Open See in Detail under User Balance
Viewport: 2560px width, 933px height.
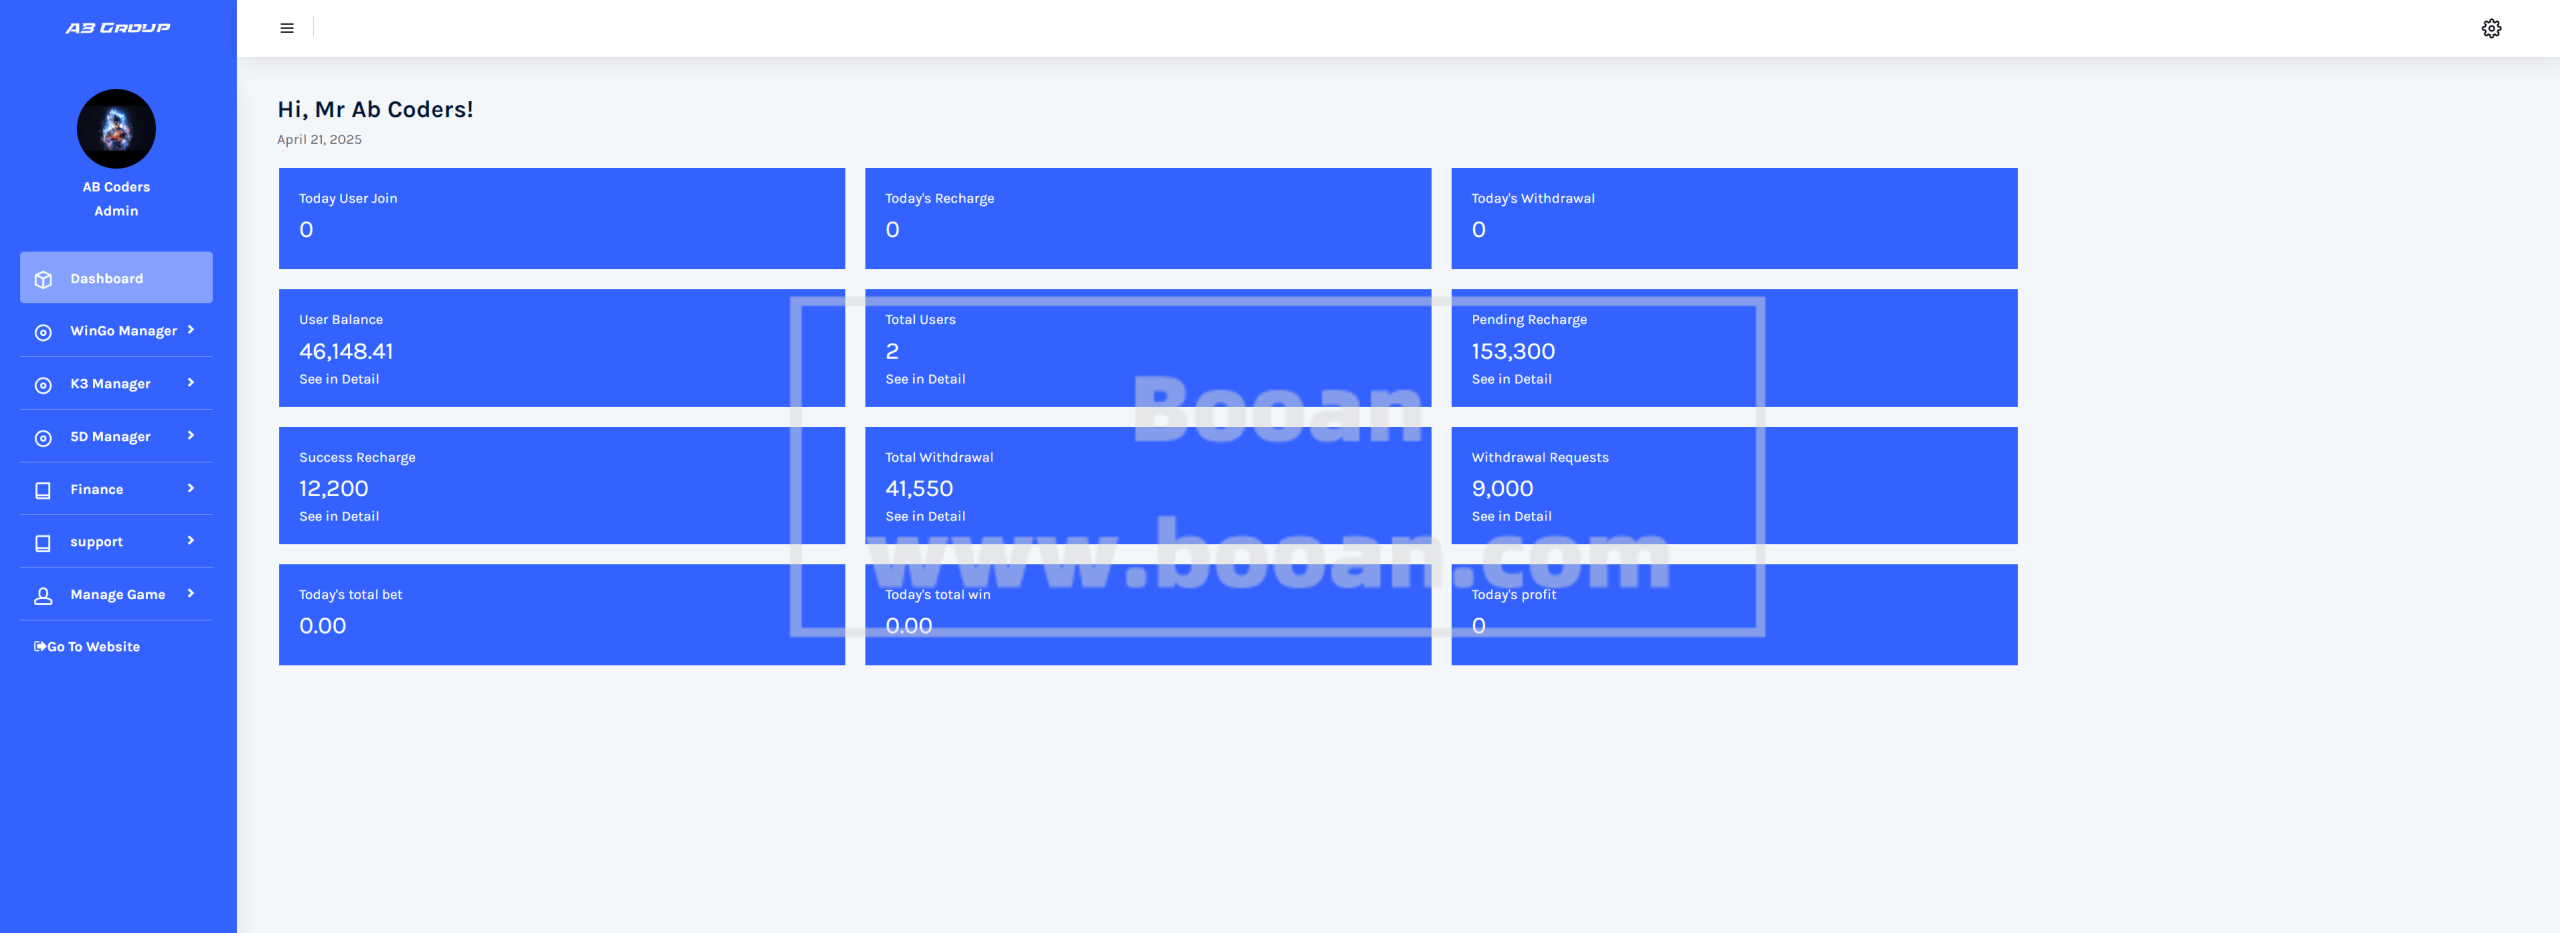[339, 379]
